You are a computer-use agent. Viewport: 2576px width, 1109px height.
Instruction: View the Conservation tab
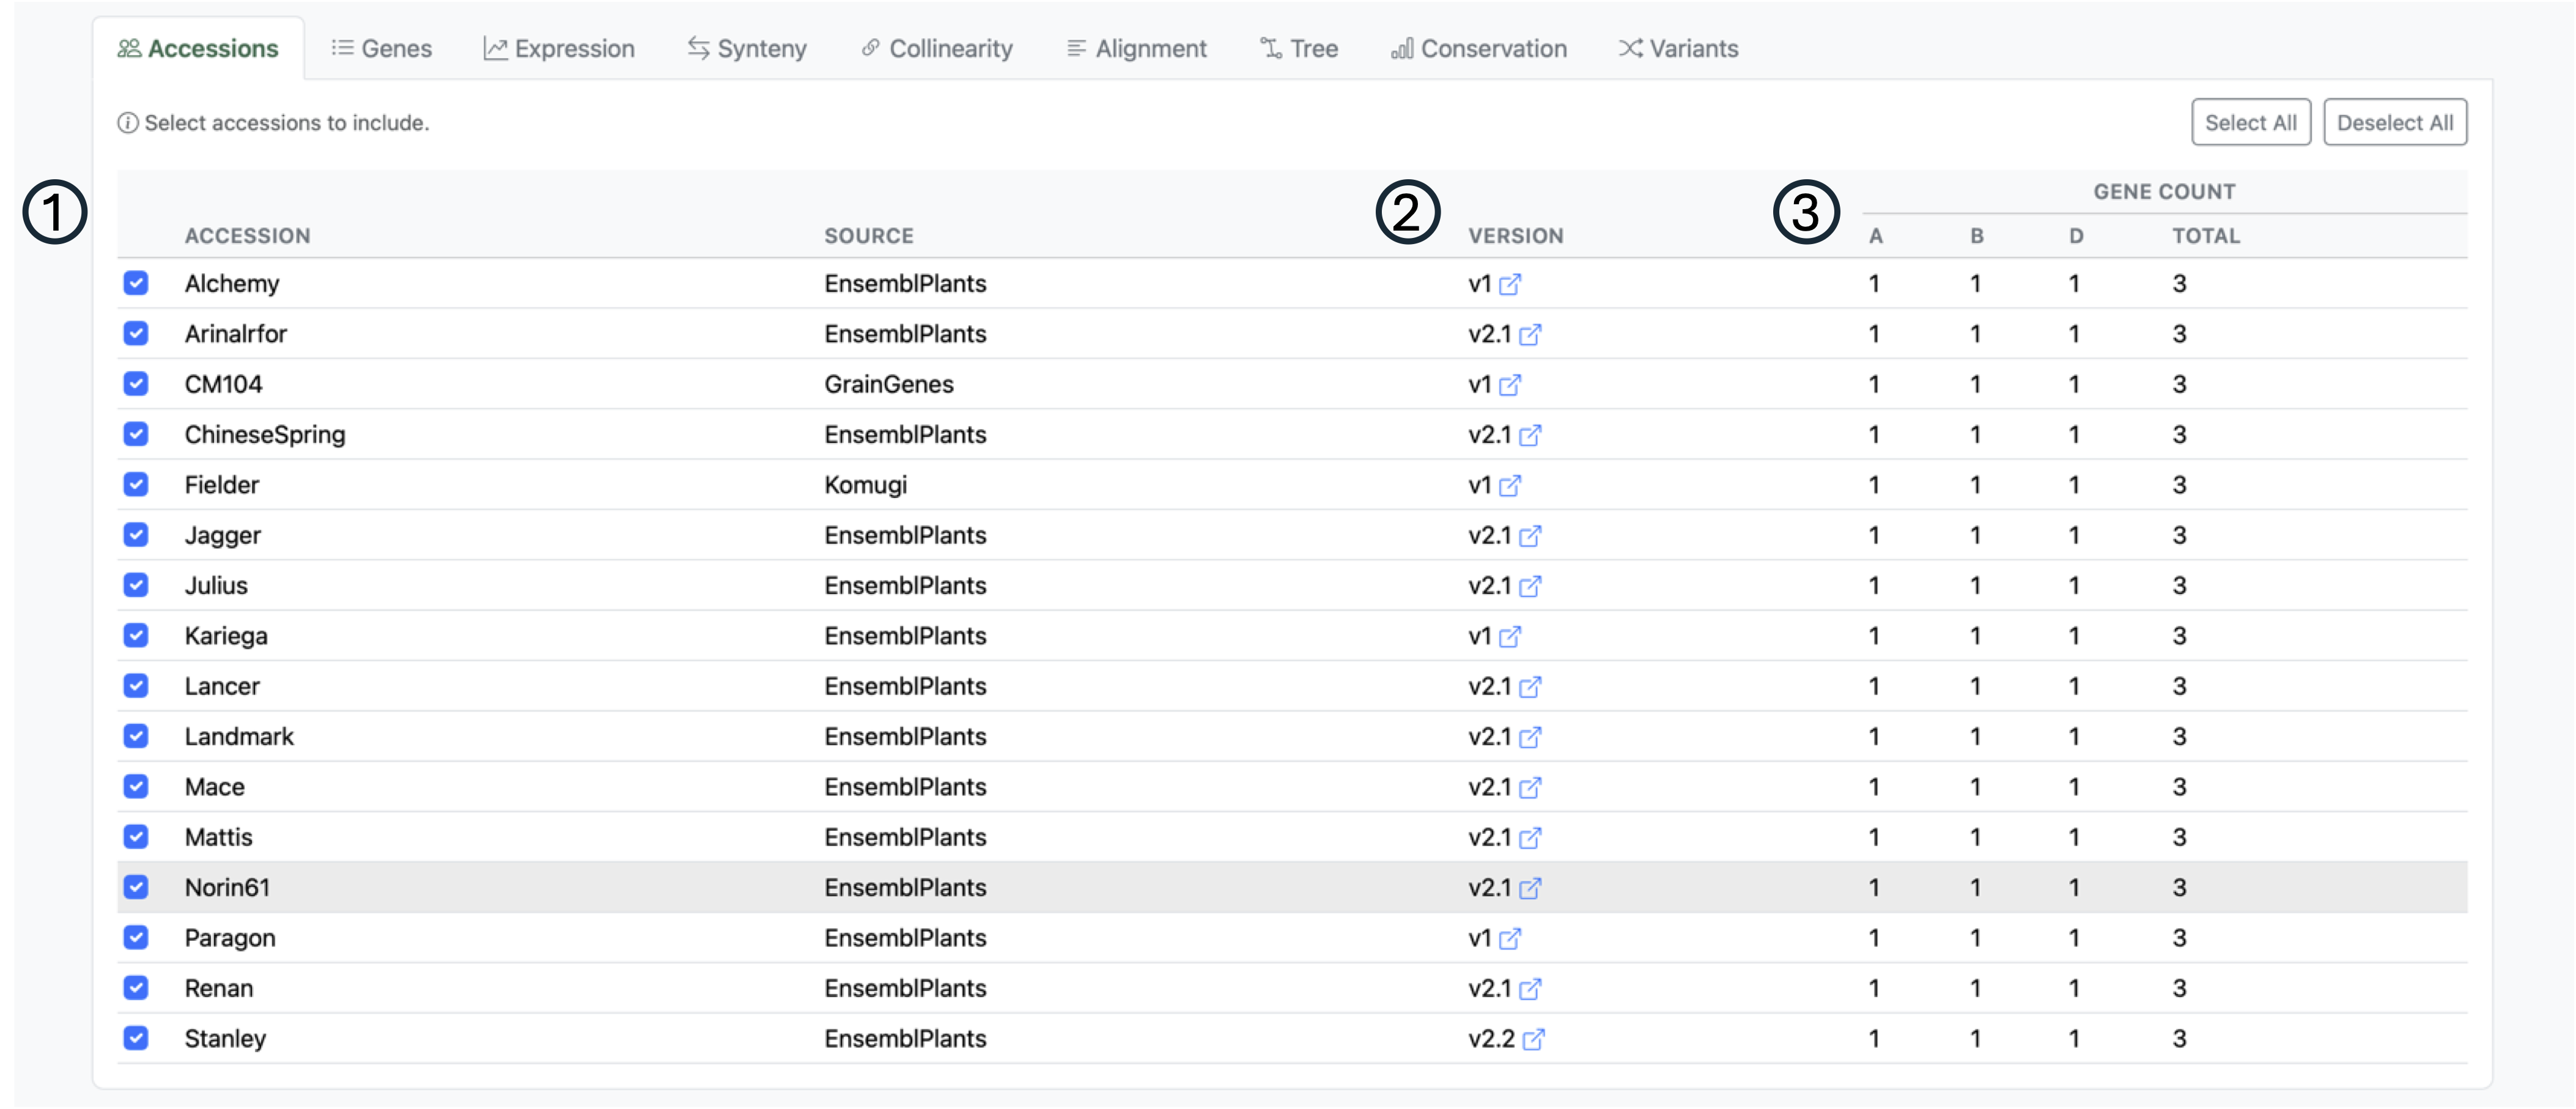point(1479,48)
